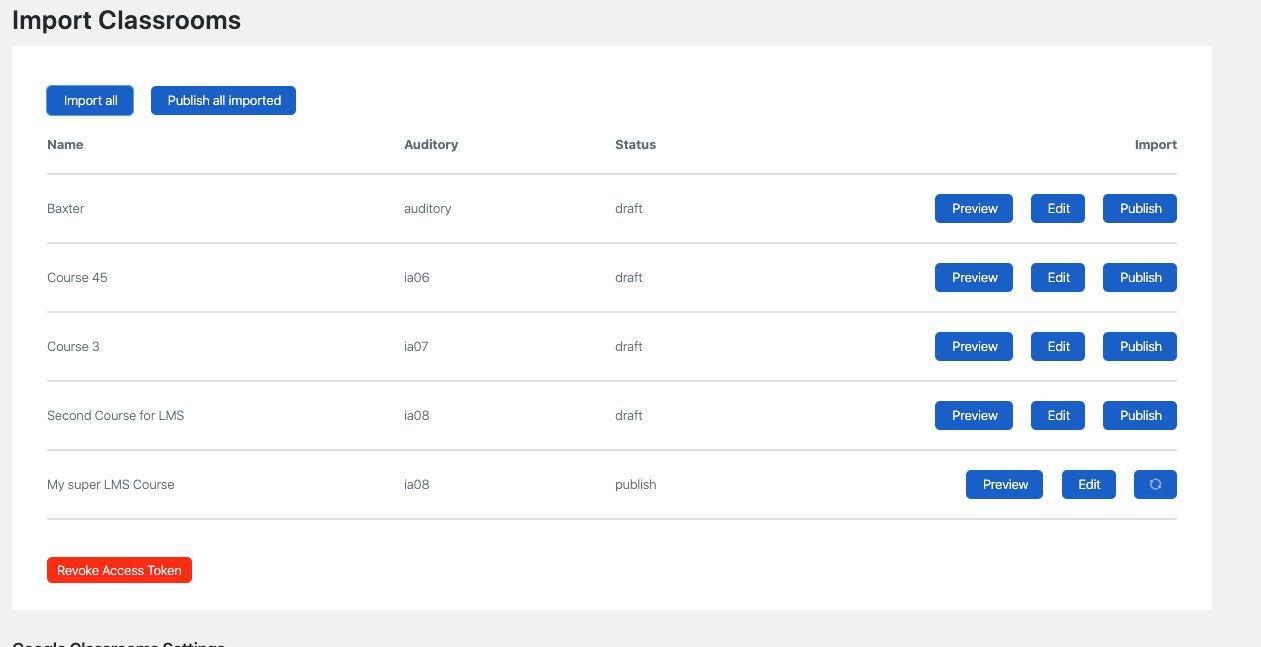Preview the Baxter classroom
The height and width of the screenshot is (647, 1261).
click(974, 208)
